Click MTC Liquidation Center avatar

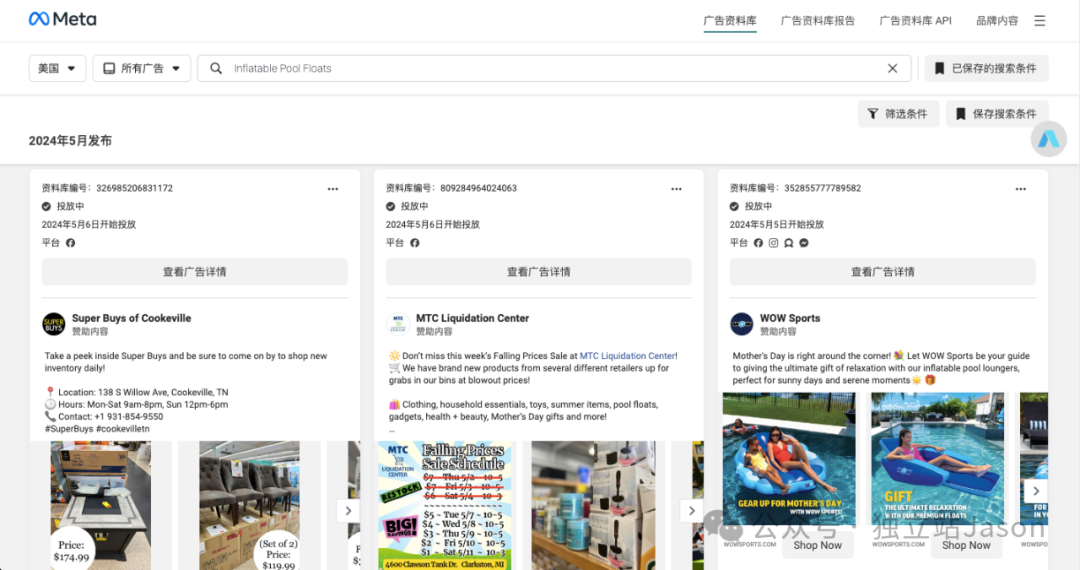point(397,324)
